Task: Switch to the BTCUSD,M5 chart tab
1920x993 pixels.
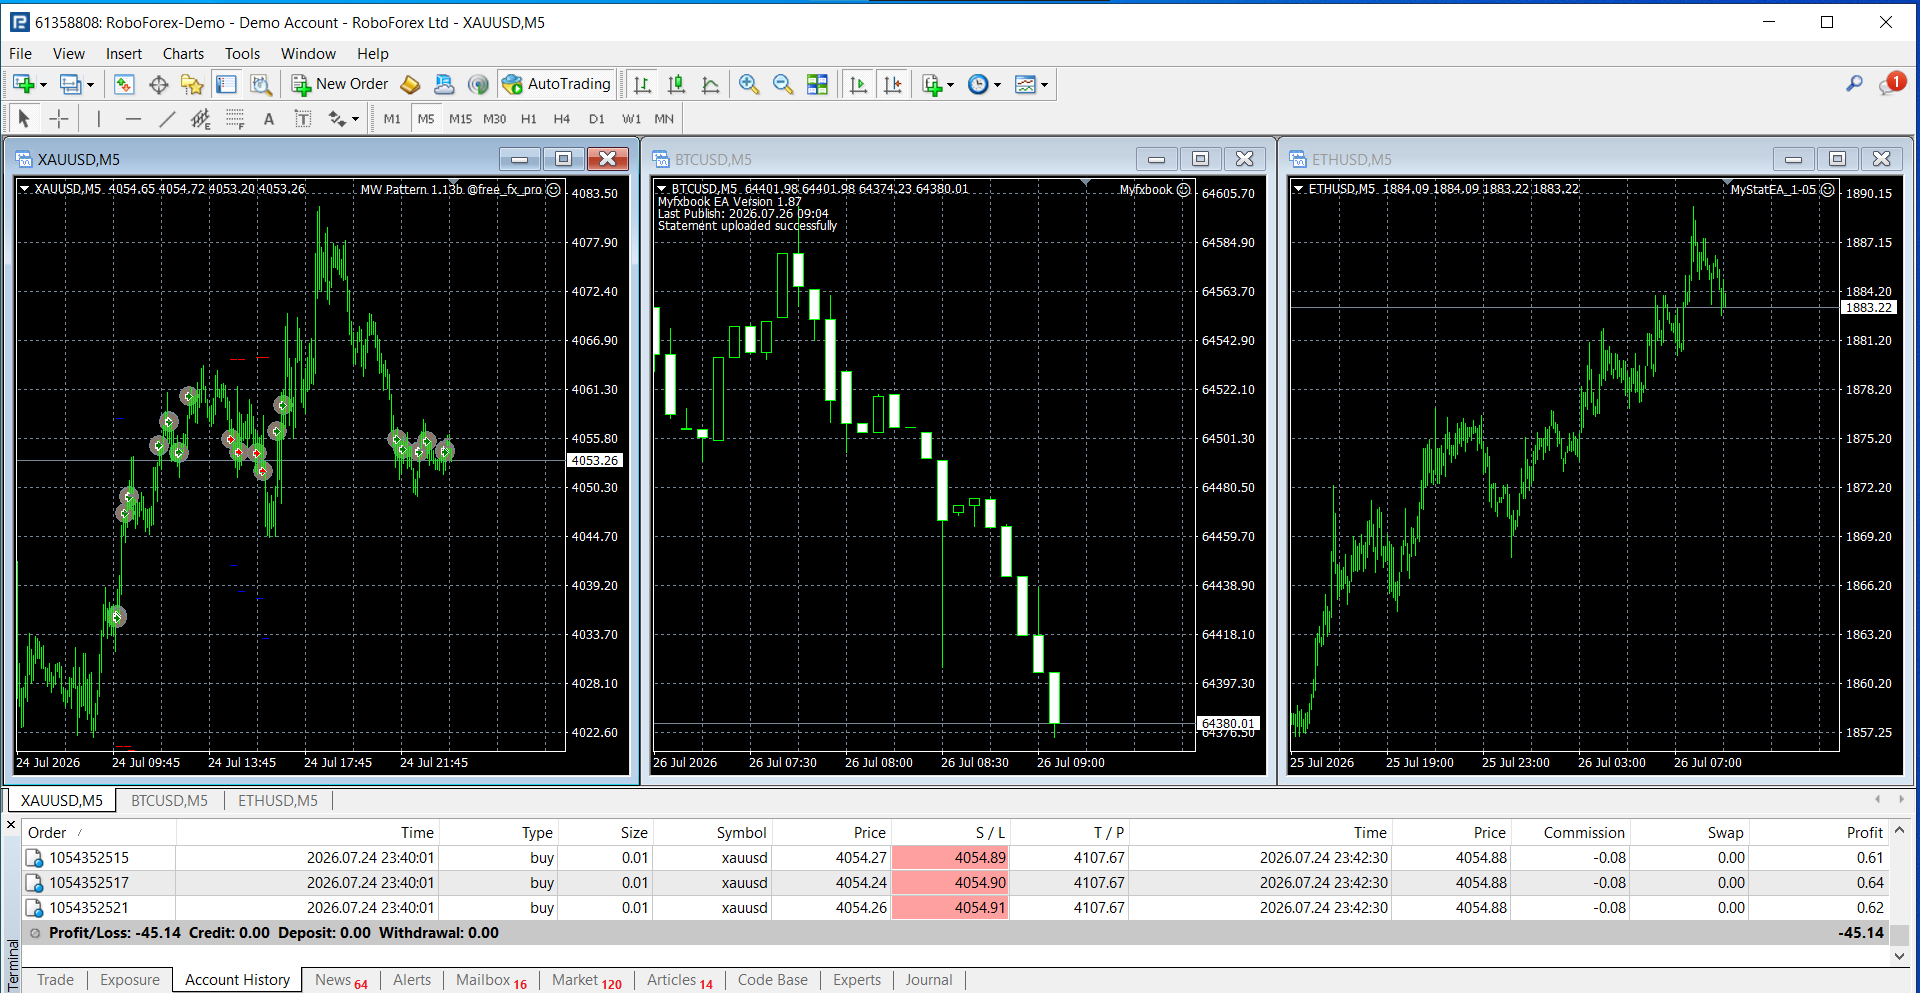Action: pyautogui.click(x=169, y=801)
